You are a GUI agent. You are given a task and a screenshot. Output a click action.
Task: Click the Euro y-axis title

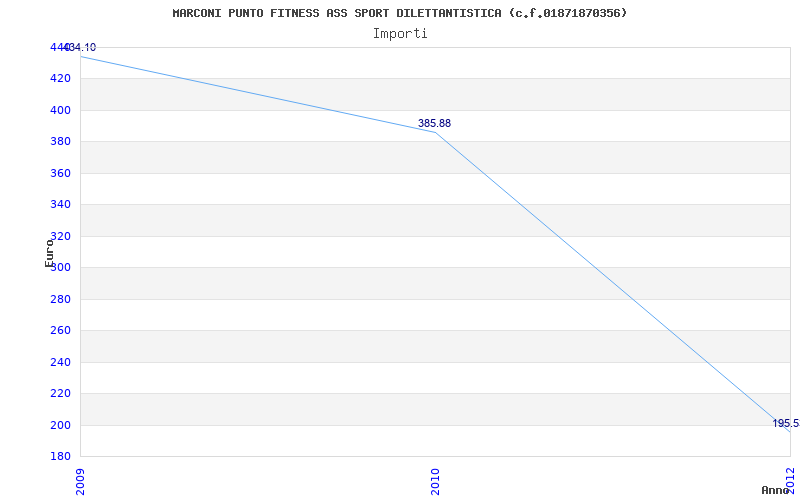point(49,253)
